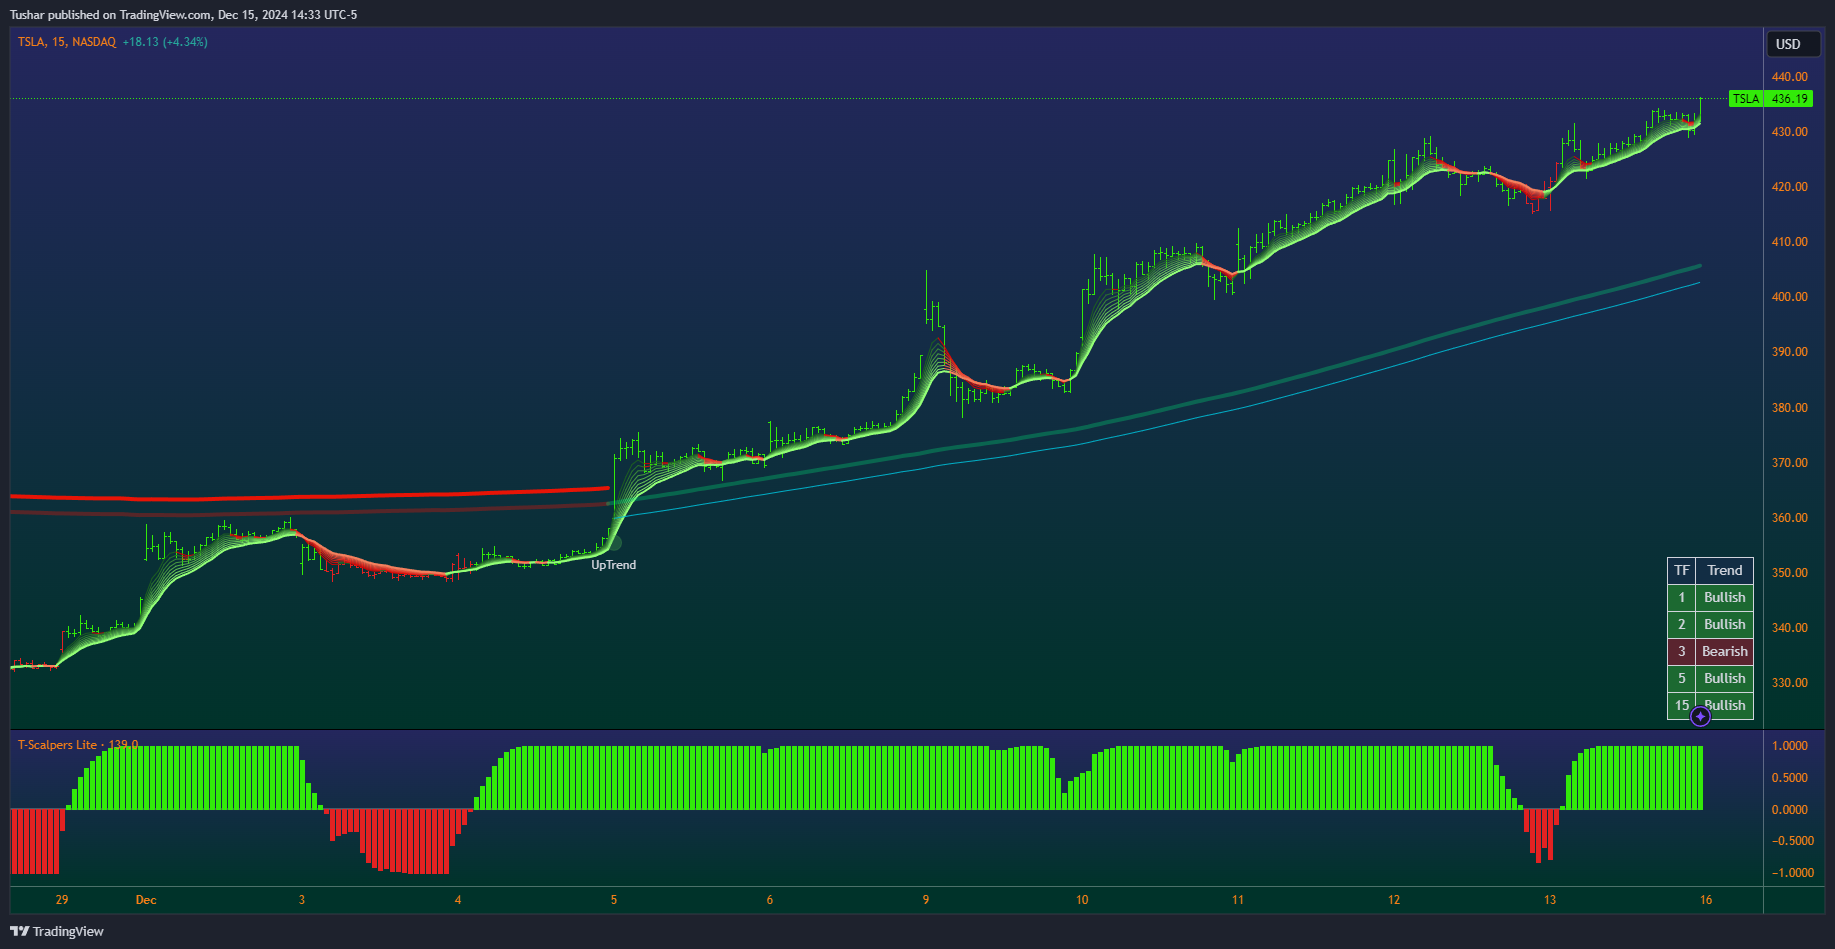Click the TF column header
Viewport: 1835px width, 949px height.
point(1682,570)
